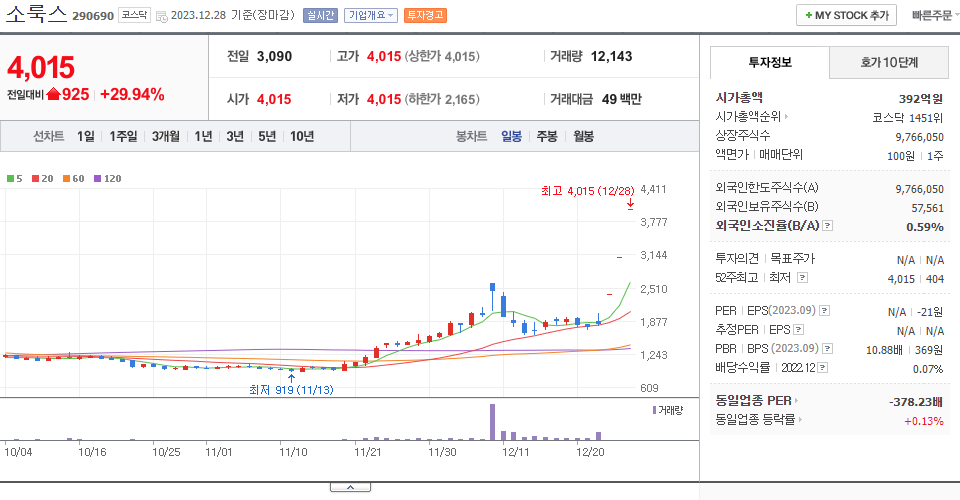Screen dimensions: 960x500
Task: Click the 시가총액 392억원 value
Action: 921,99
